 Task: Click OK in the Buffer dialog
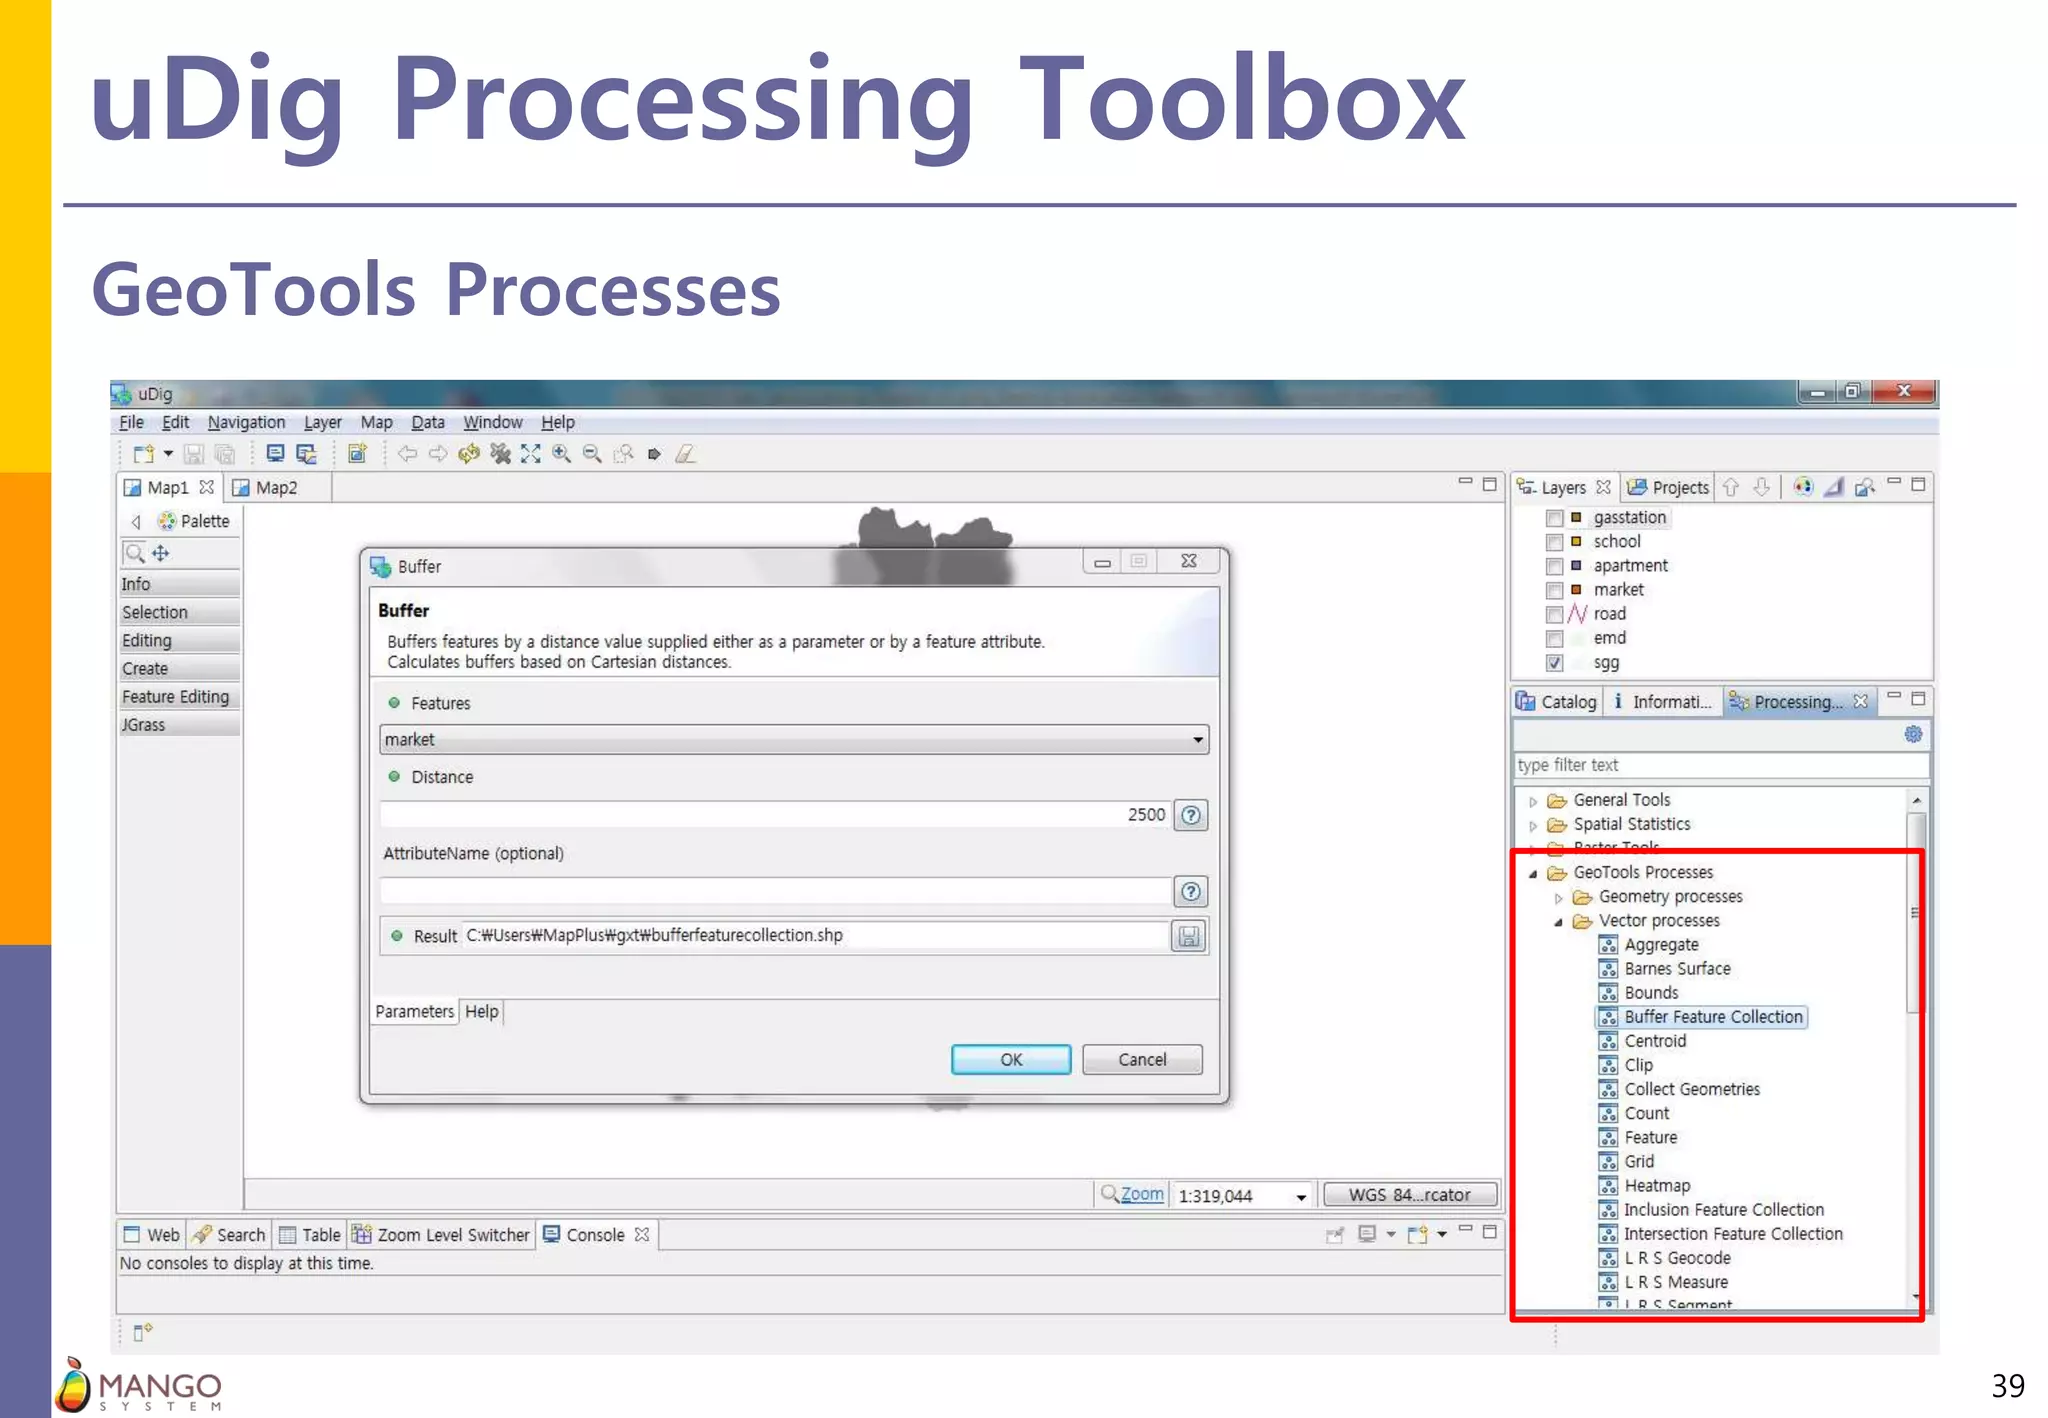[x=1011, y=1059]
